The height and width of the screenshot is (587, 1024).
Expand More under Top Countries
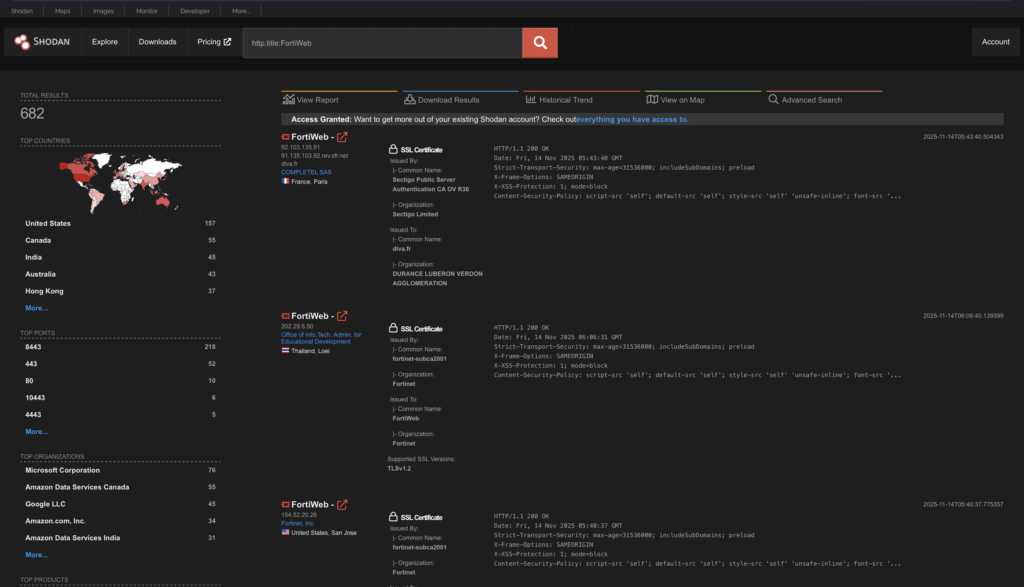click(36, 308)
